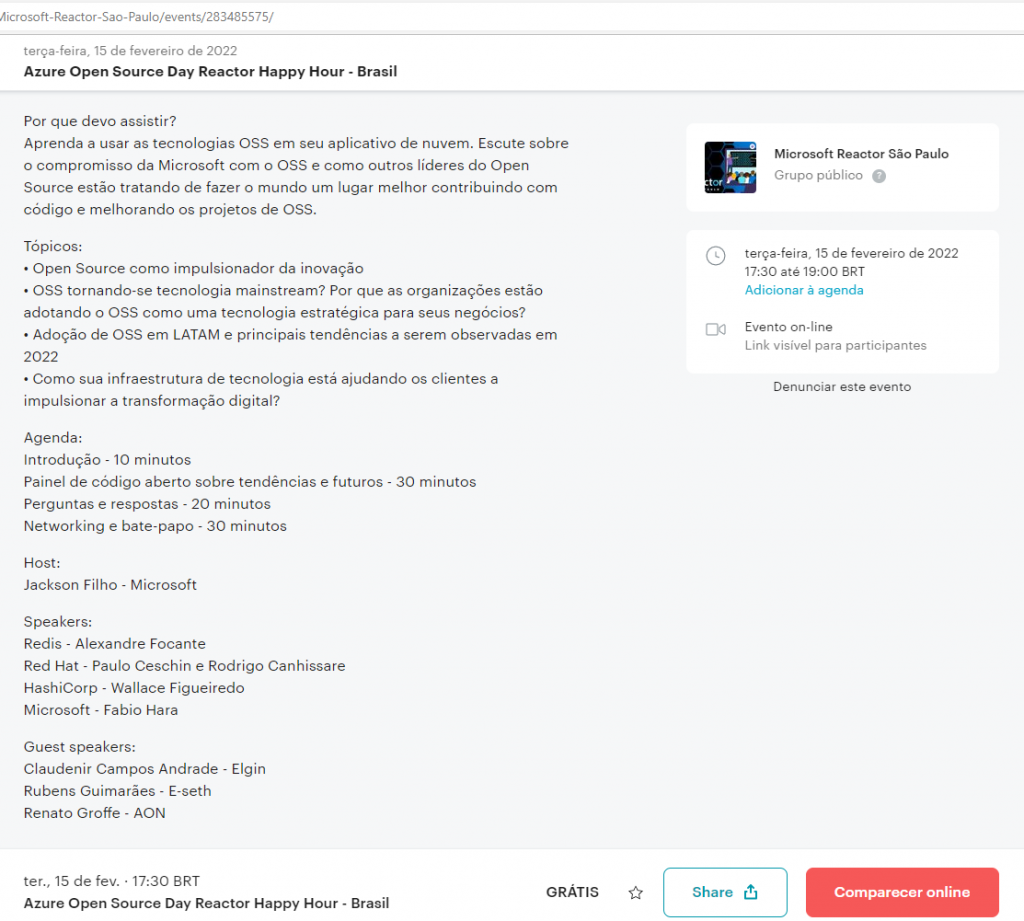Open Microsoft Reactor São Paulo group thumbnail
The height and width of the screenshot is (921, 1024).
click(730, 167)
